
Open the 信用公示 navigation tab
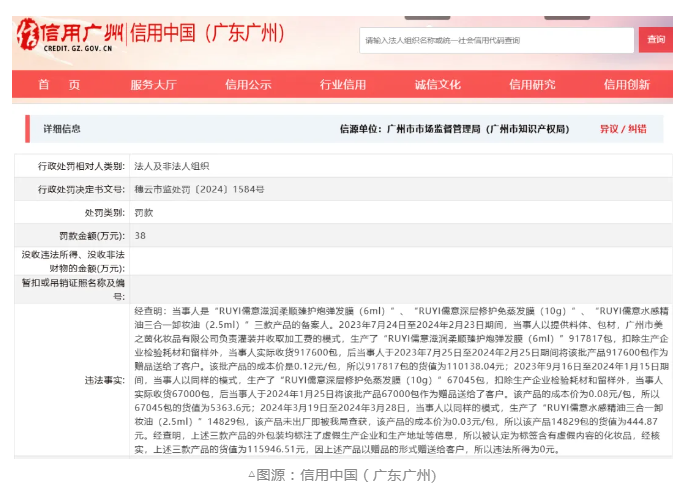click(x=248, y=84)
